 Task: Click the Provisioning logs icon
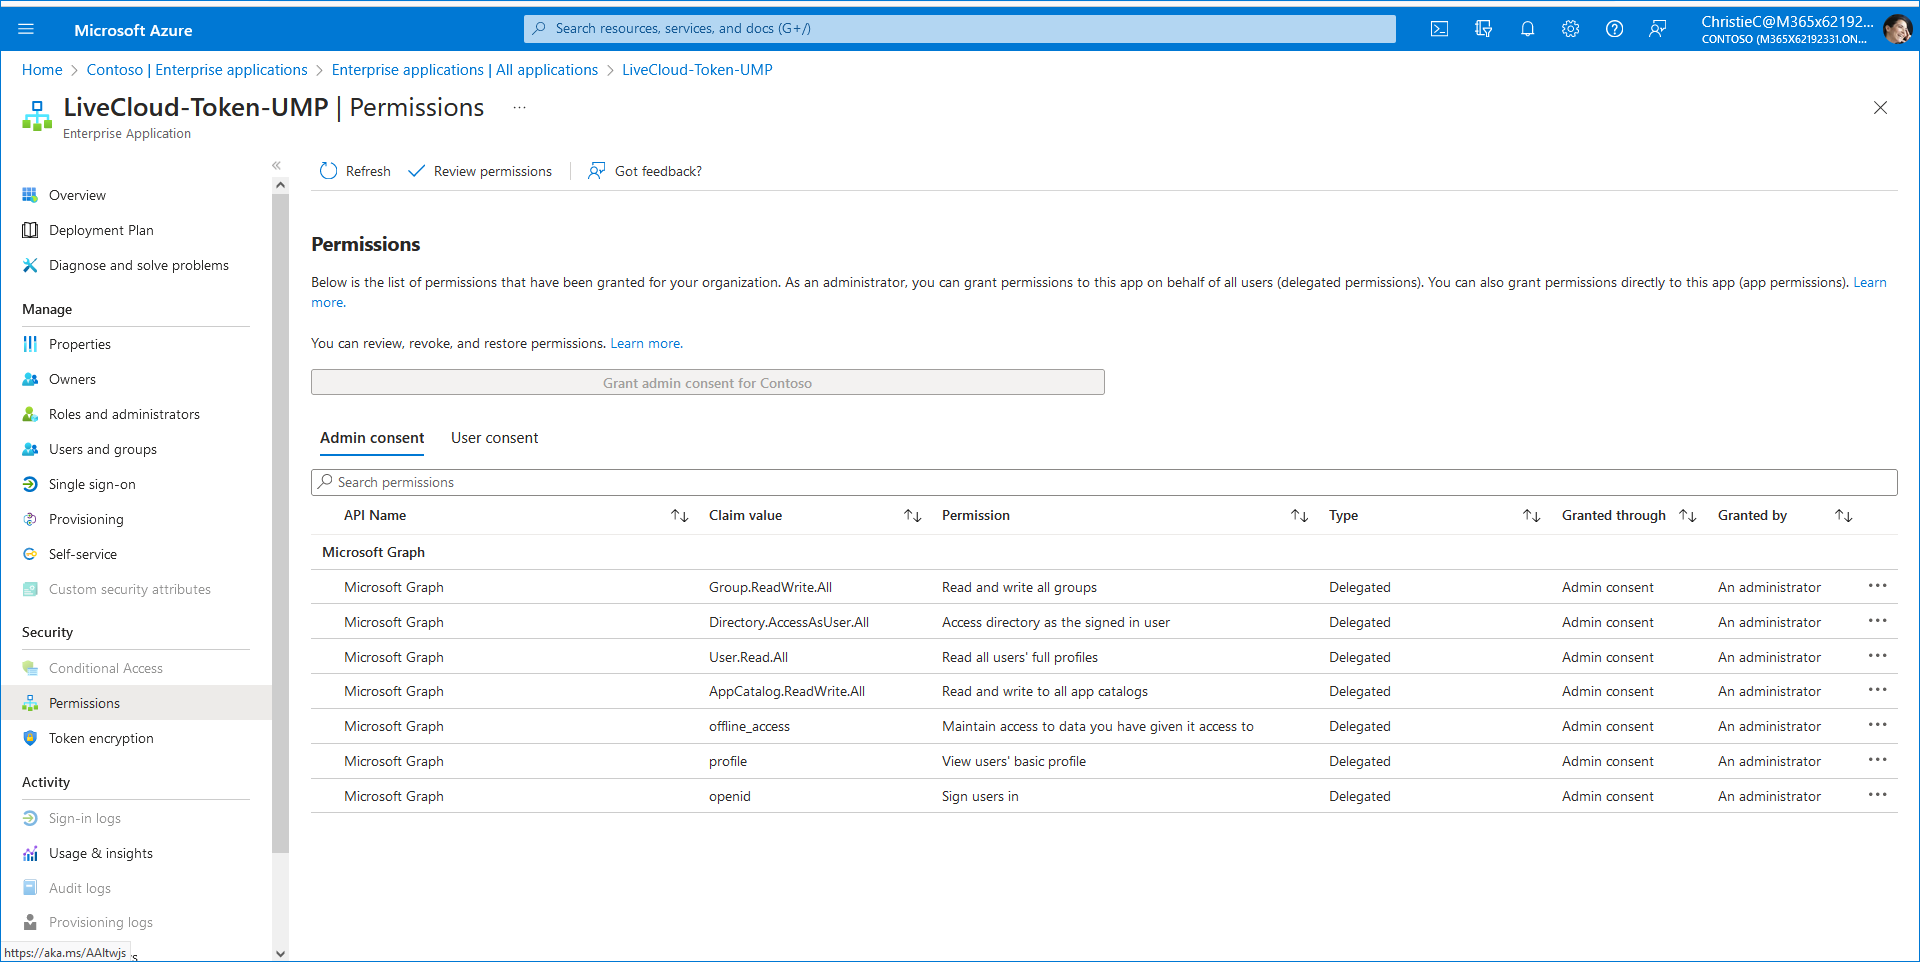30,922
